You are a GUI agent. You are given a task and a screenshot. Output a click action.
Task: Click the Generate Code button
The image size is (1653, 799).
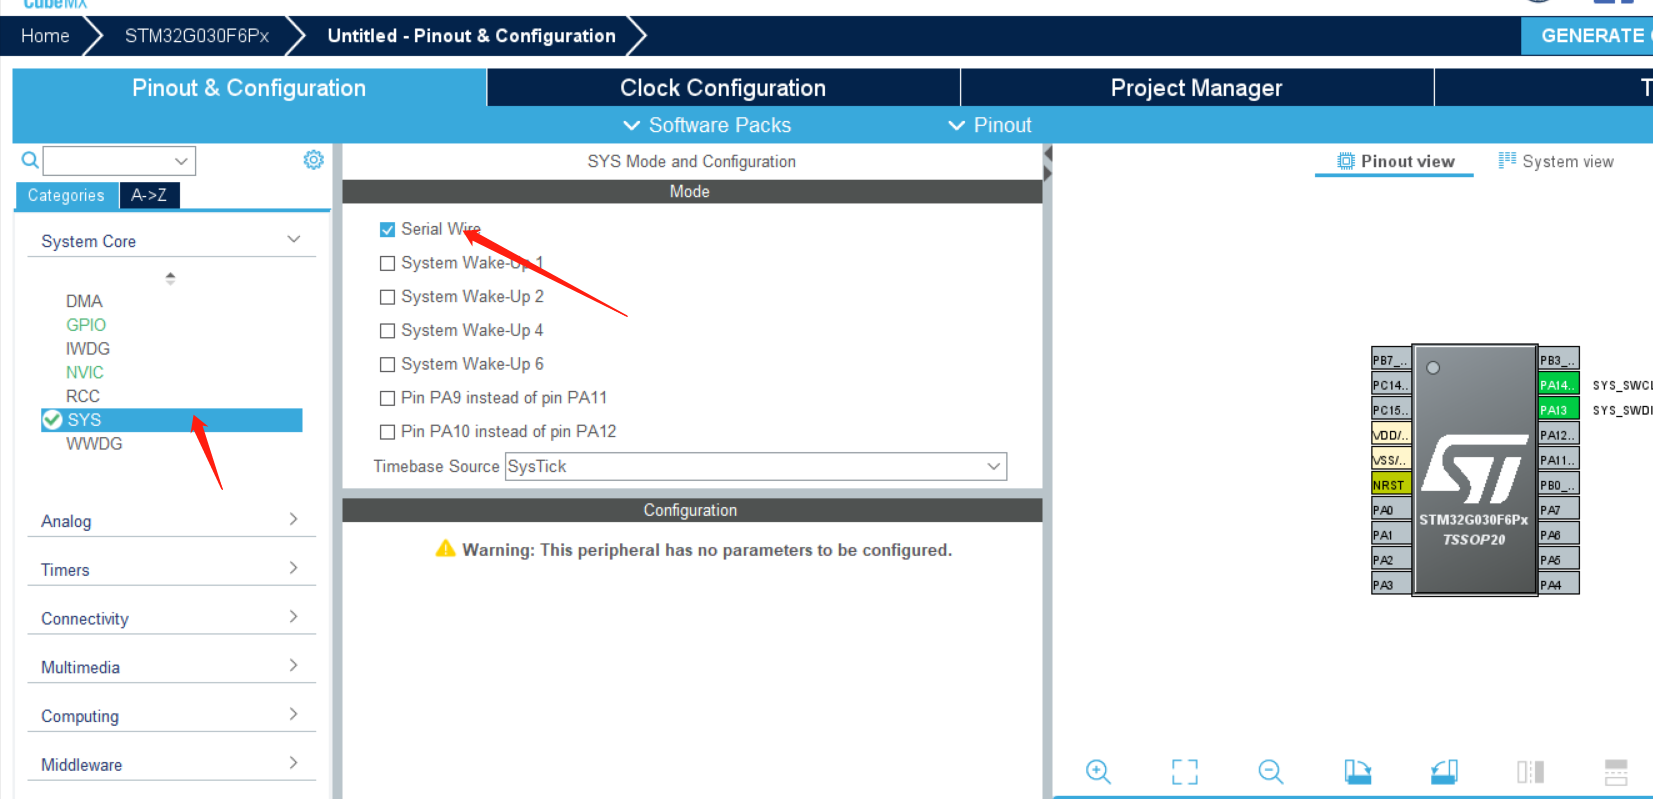pyautogui.click(x=1587, y=36)
